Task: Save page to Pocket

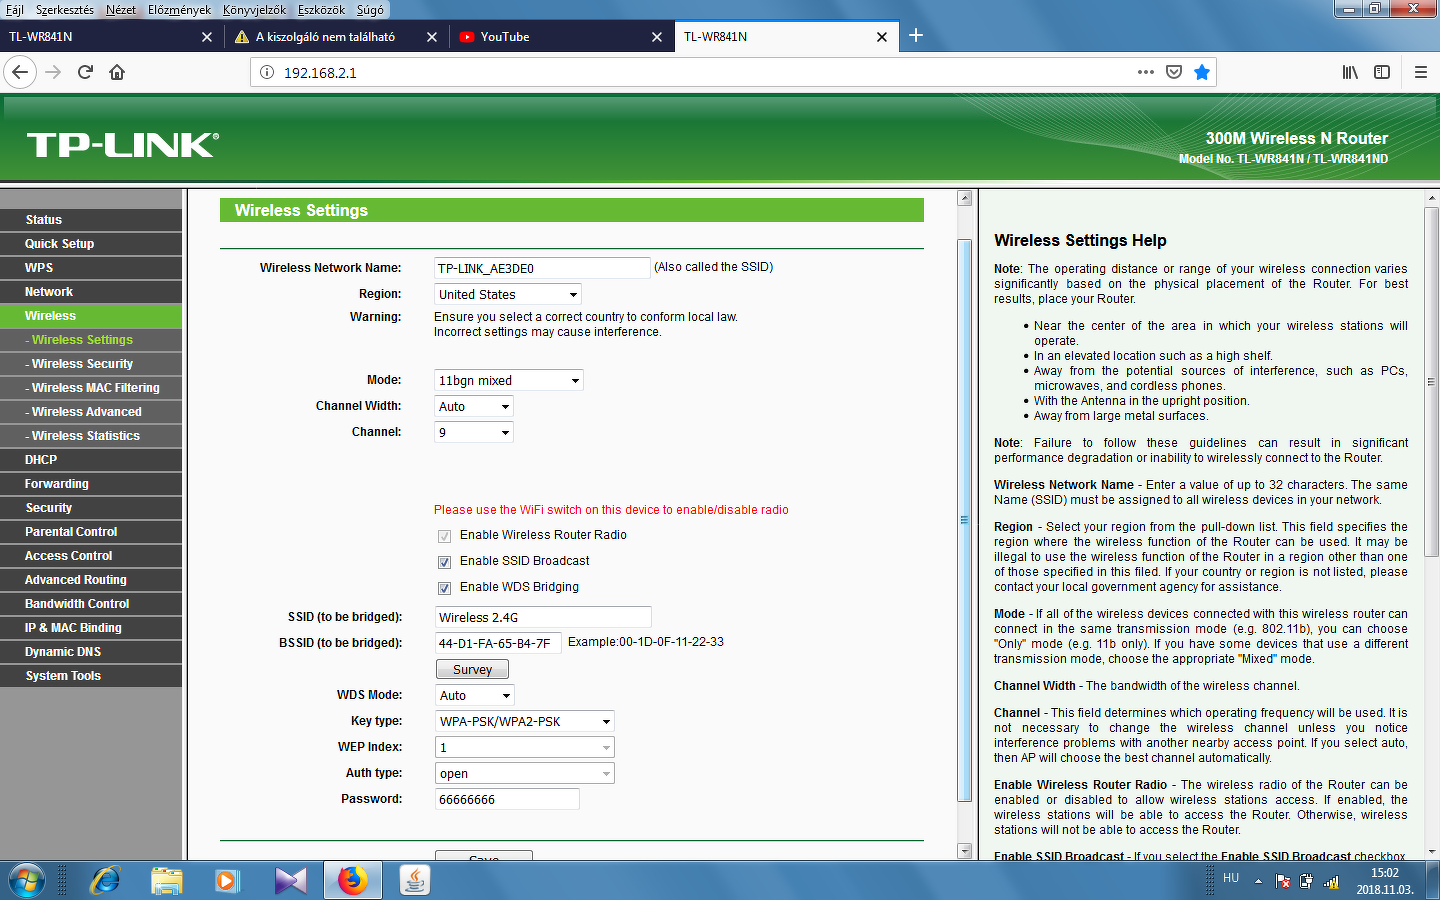Action: (1174, 72)
